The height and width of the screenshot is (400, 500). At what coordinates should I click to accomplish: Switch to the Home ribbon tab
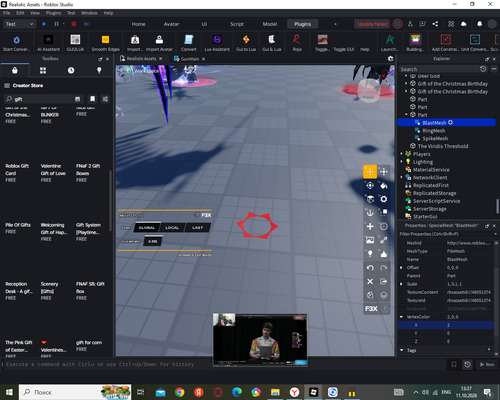pos(138,24)
